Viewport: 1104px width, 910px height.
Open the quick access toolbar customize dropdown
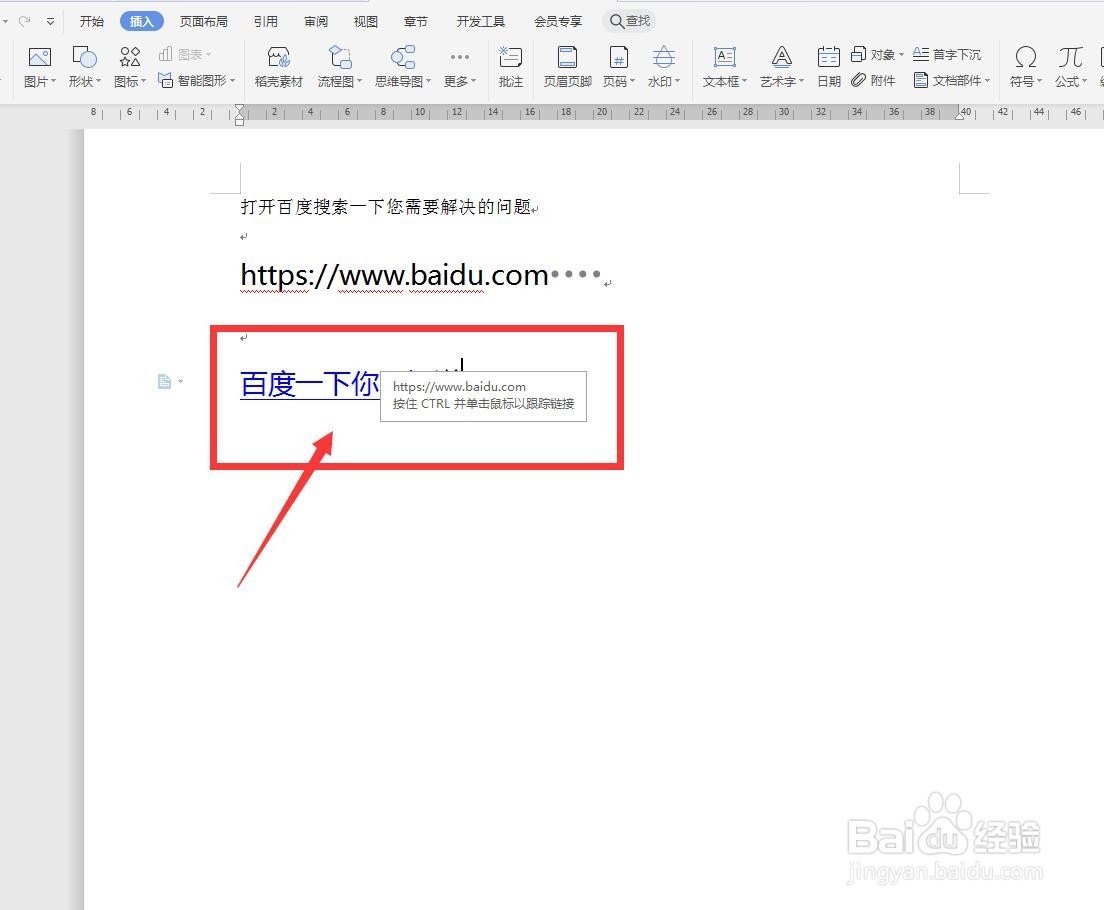click(50, 21)
